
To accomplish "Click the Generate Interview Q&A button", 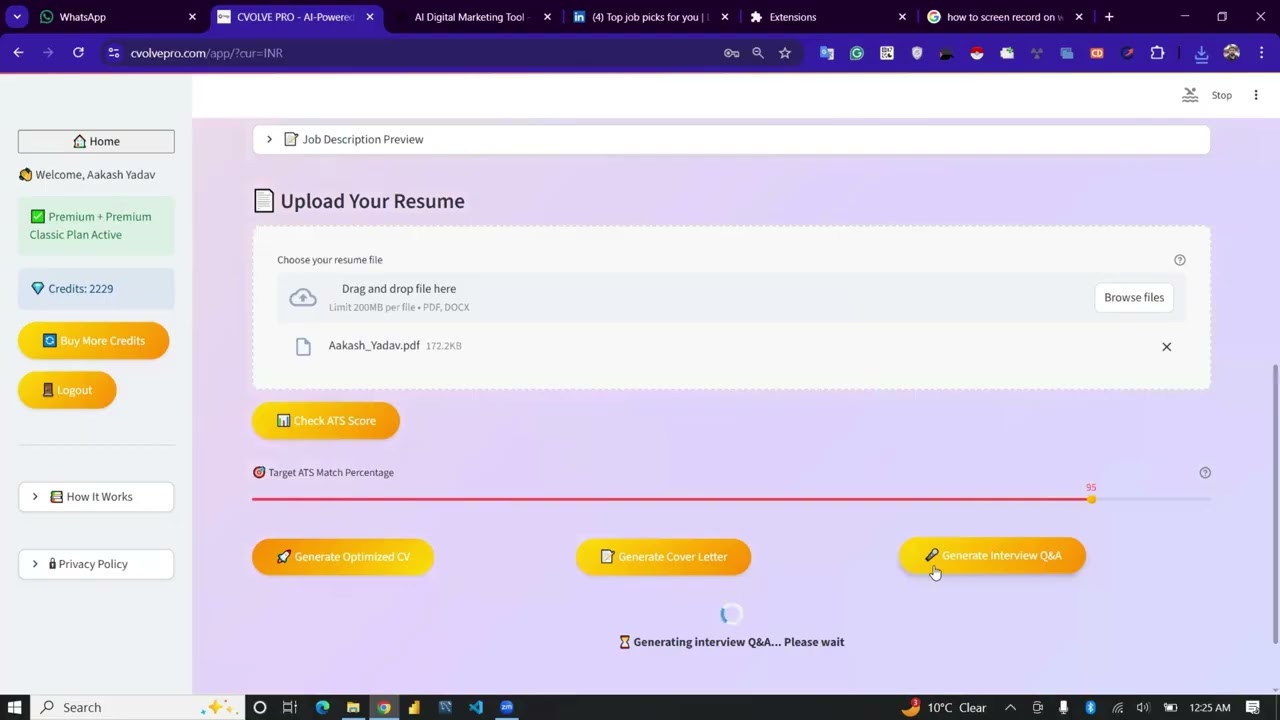I will (x=992, y=556).
